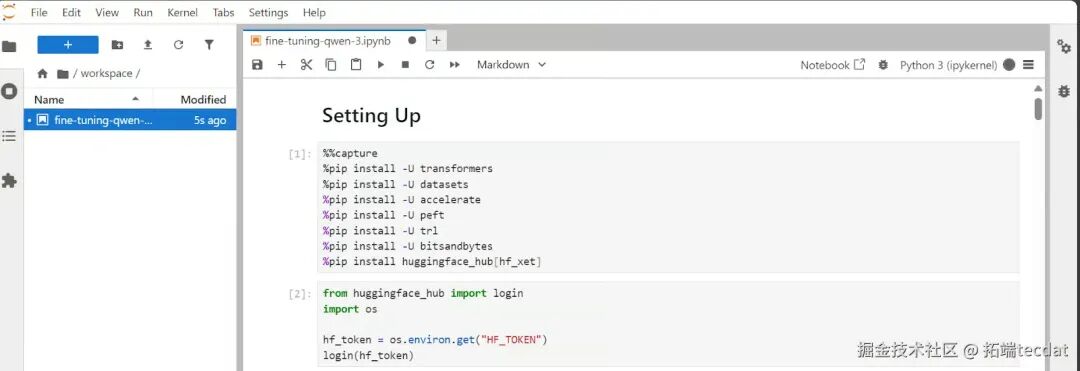Image resolution: width=1080 pixels, height=371 pixels.
Task: Click into the login(hf_token) code line
Action: click(368, 355)
